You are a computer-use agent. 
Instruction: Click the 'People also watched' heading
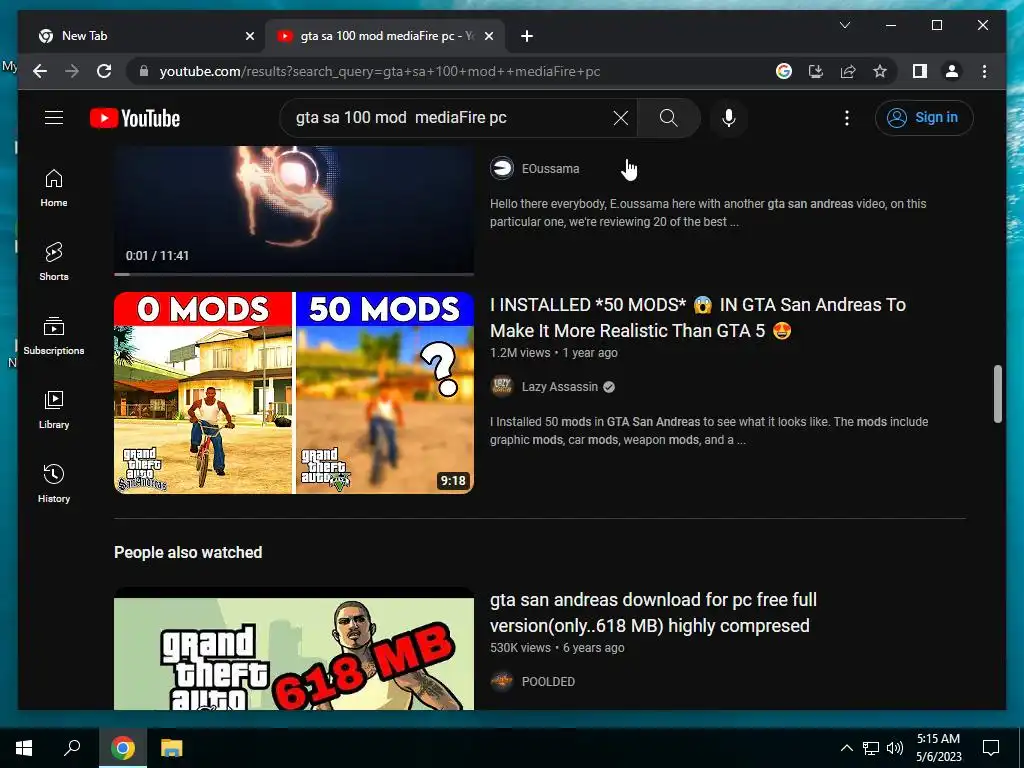click(188, 552)
